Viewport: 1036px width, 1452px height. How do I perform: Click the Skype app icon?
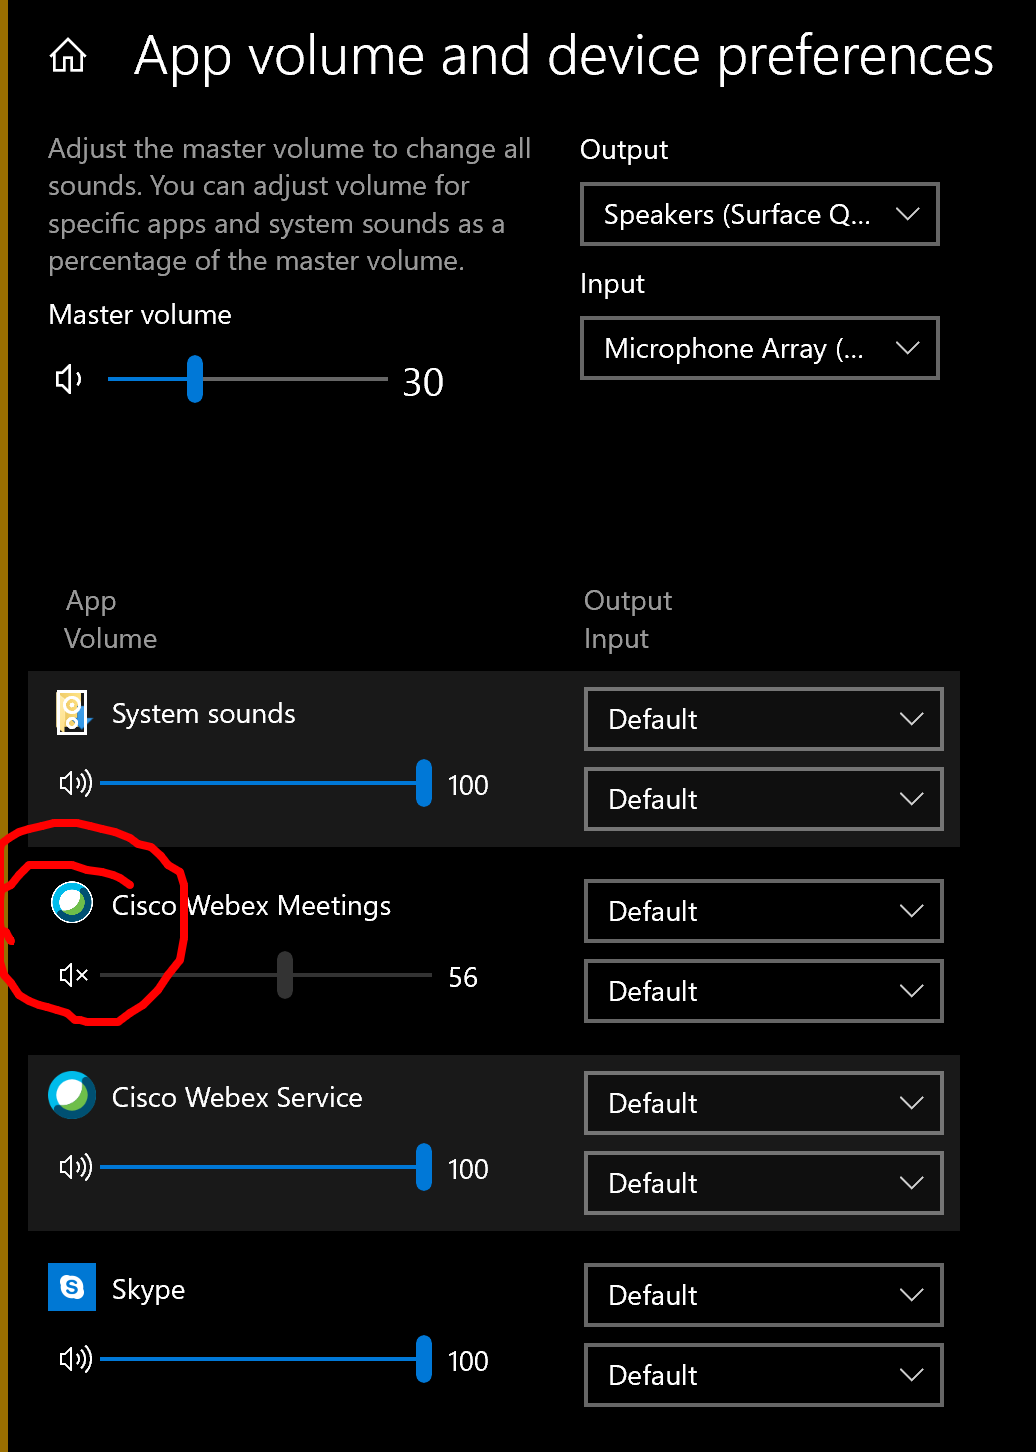tap(72, 1287)
